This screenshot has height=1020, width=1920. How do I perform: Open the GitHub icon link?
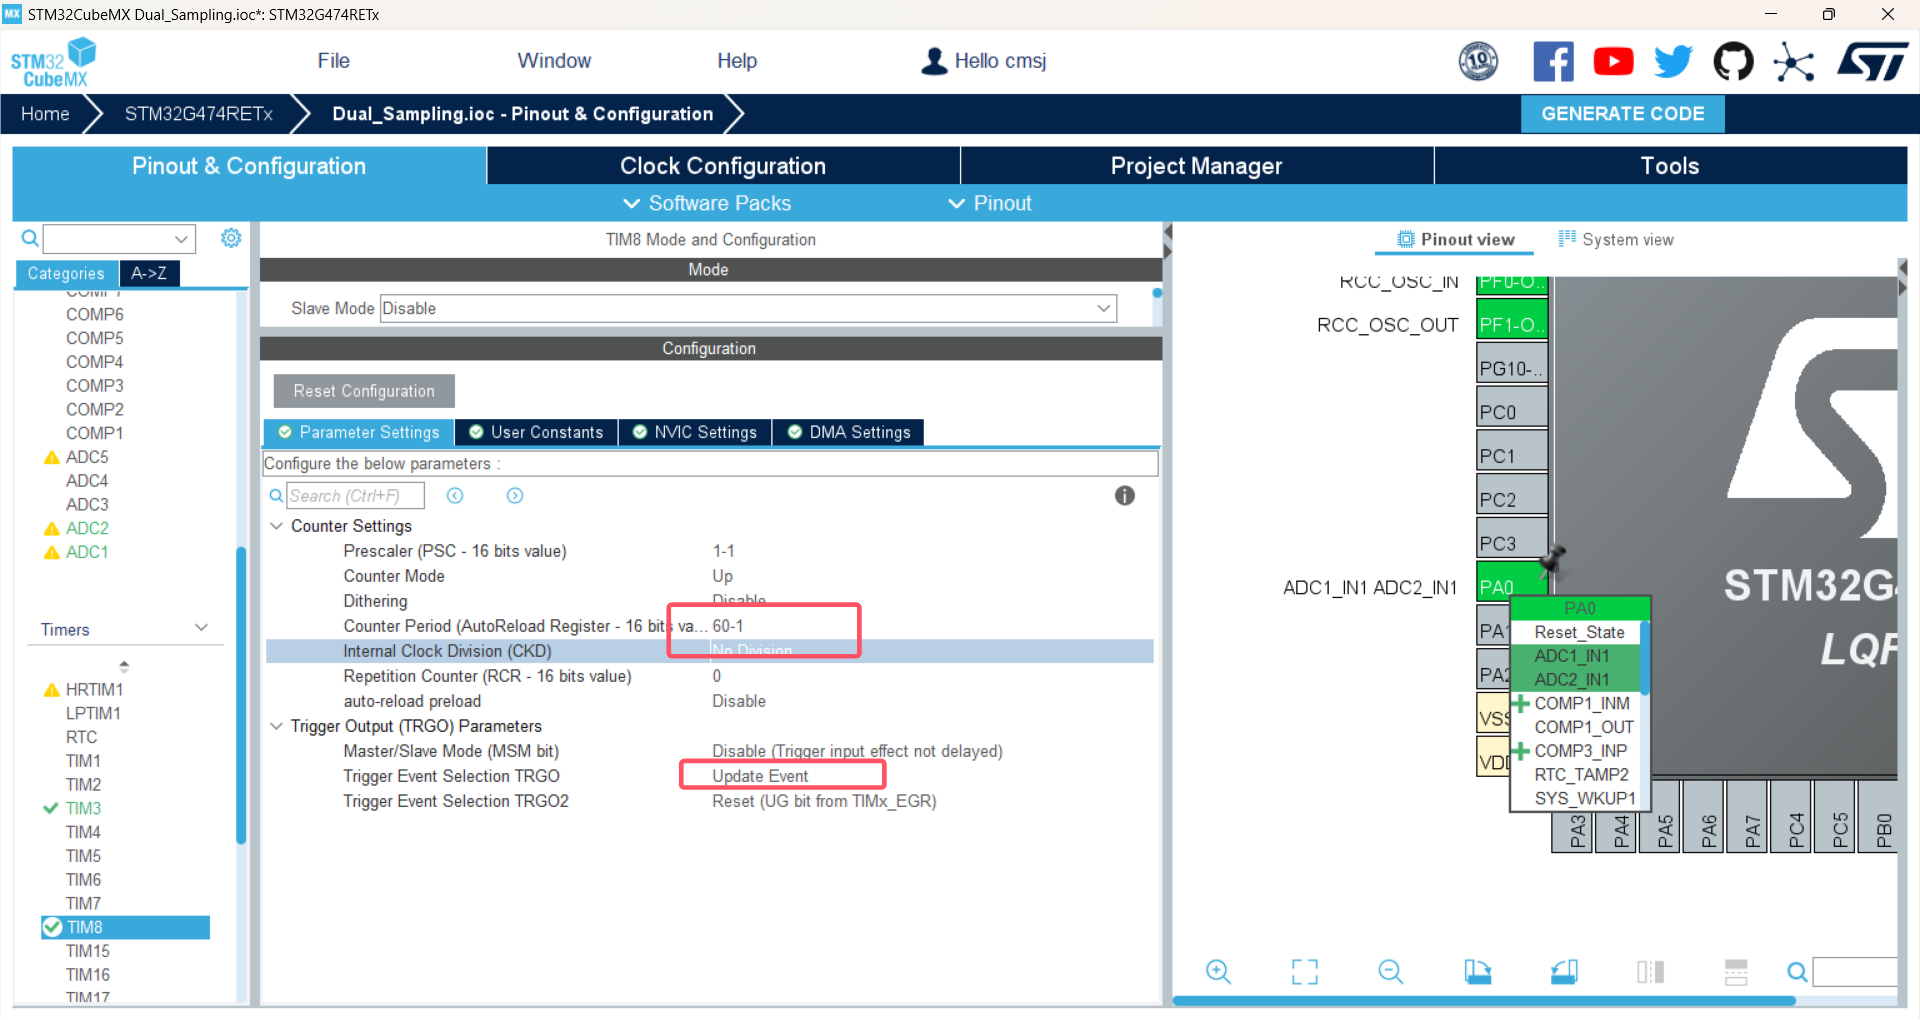click(x=1733, y=62)
